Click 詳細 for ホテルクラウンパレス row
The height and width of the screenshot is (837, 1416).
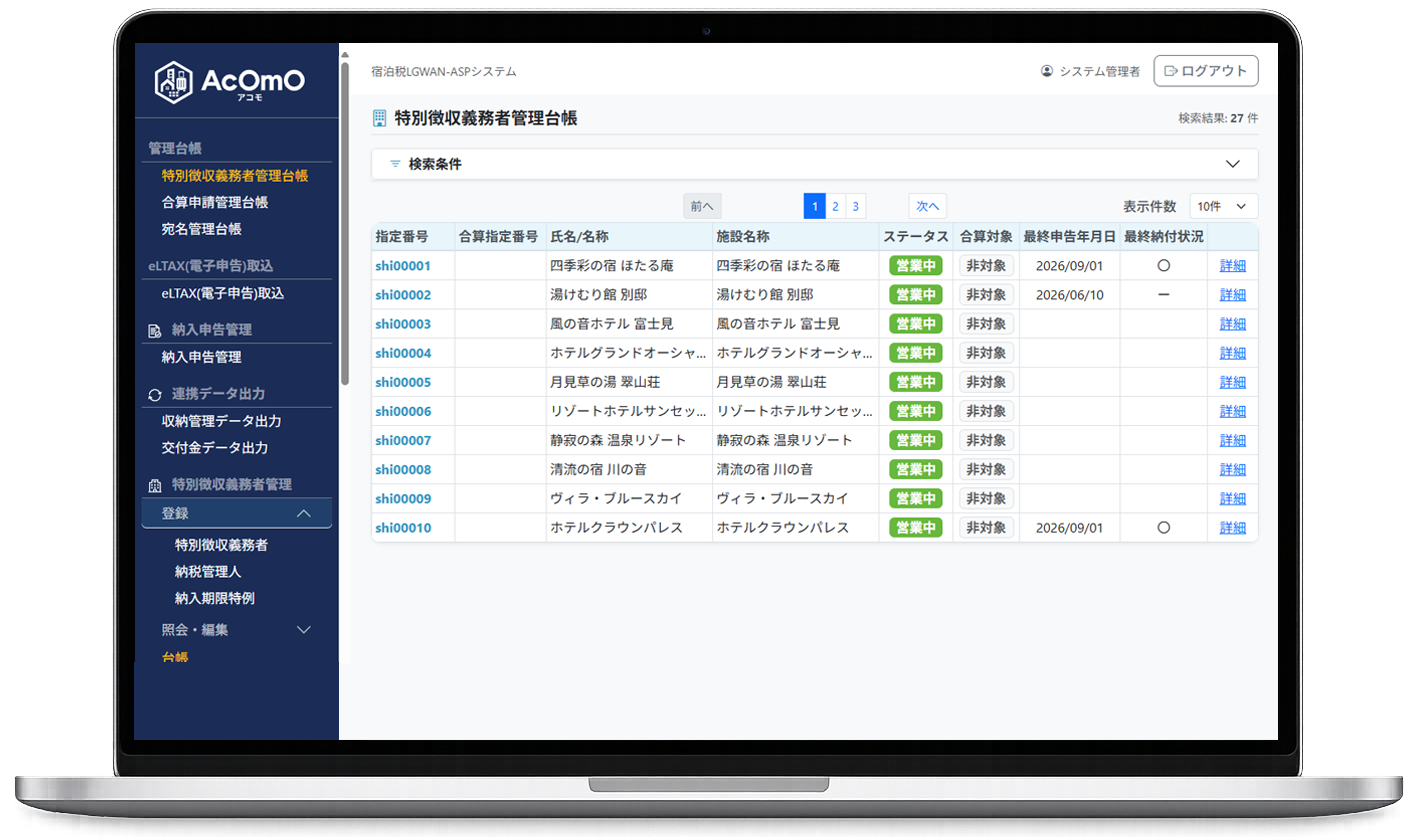tap(1233, 527)
